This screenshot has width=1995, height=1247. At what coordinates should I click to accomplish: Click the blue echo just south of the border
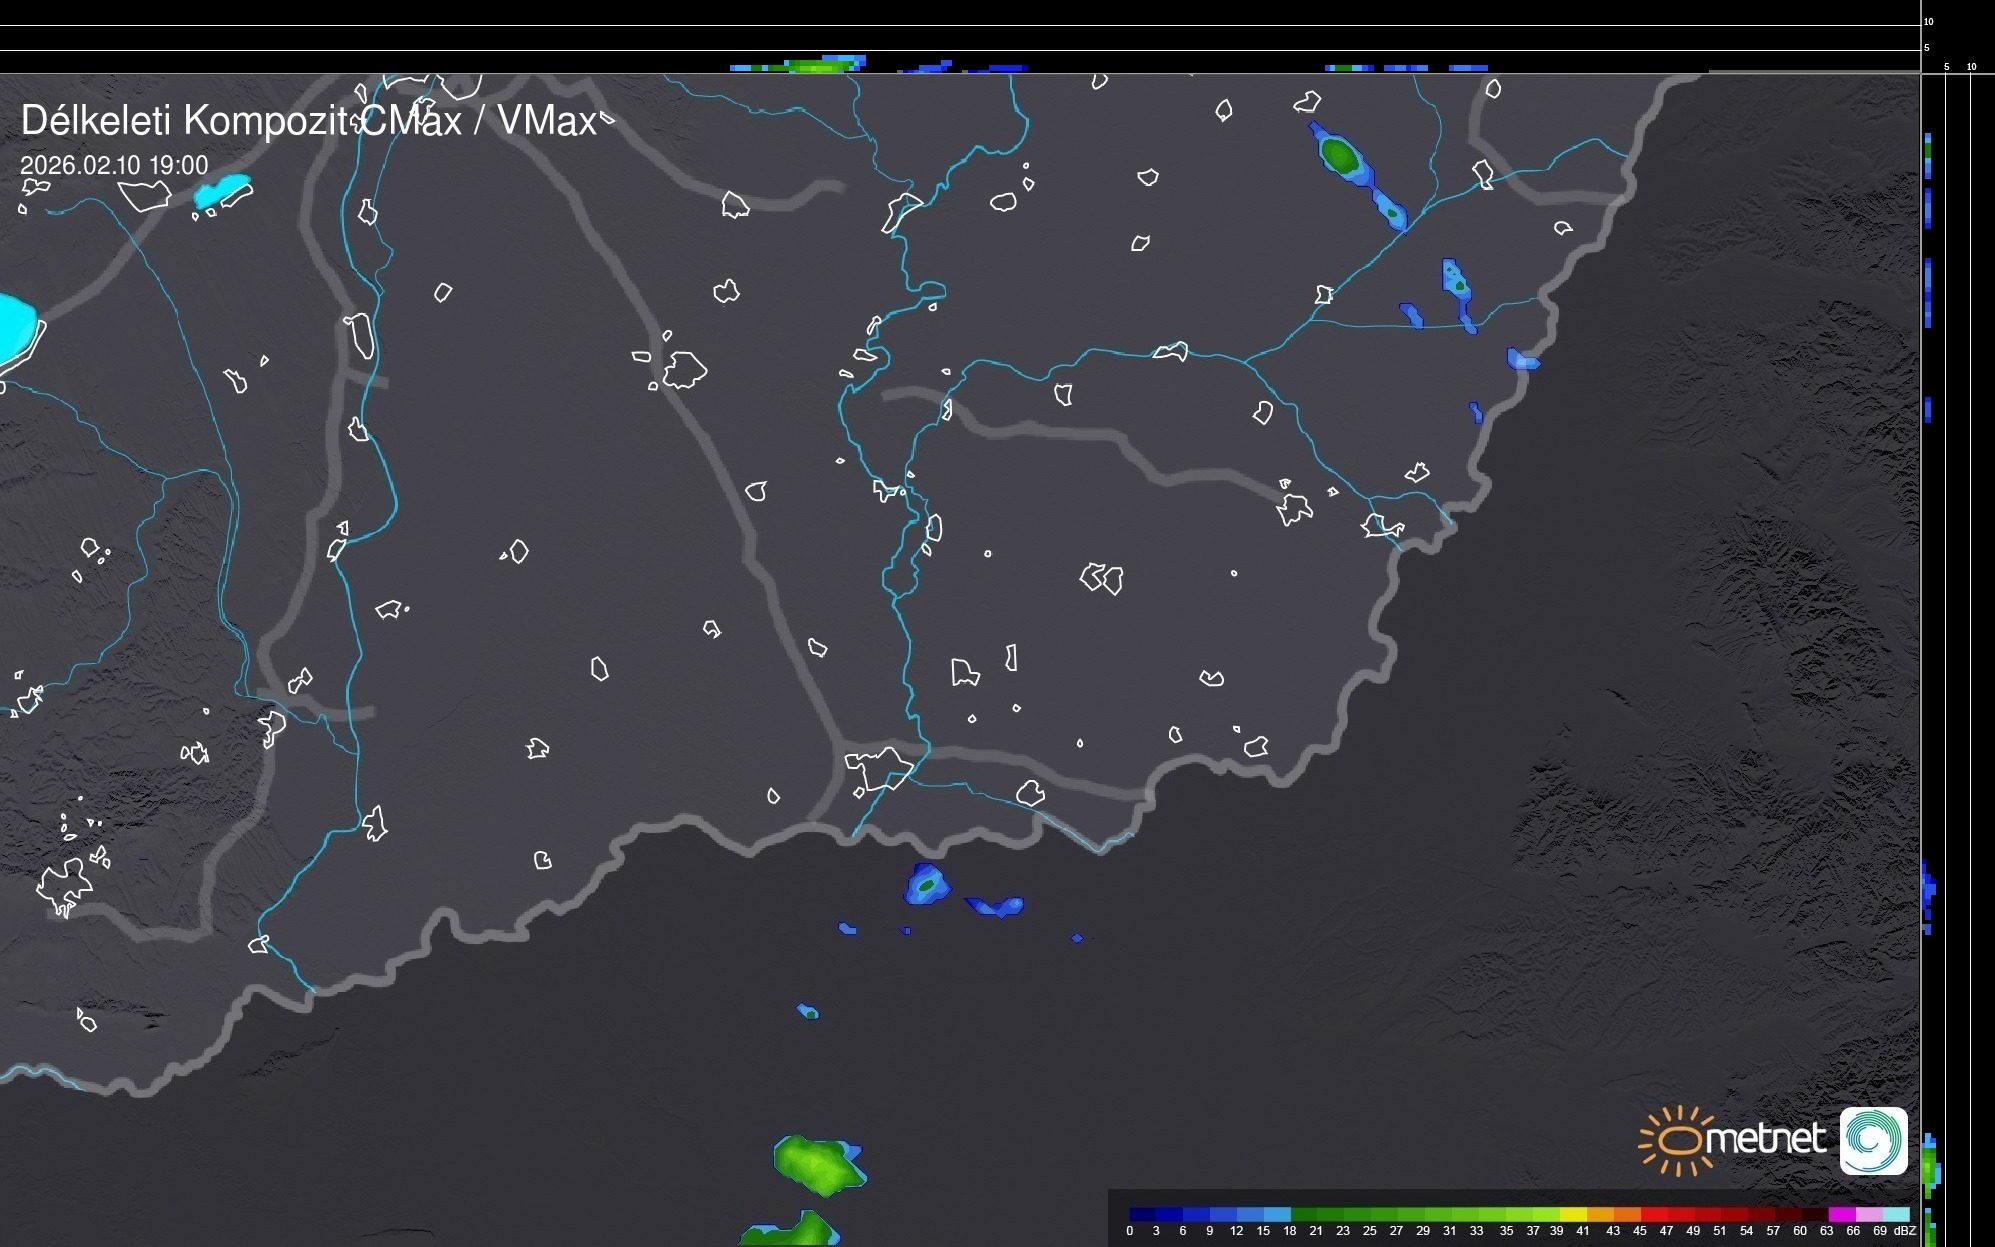926,885
